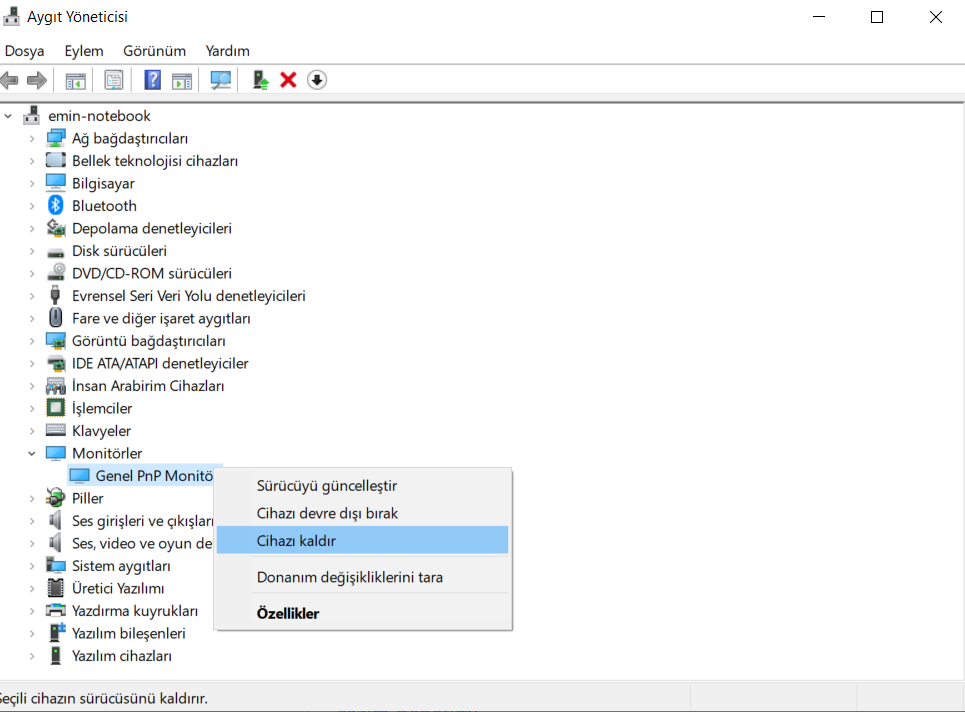Select the Genel PnP Monitör device
Viewport: 965px width, 712px height.
click(154, 476)
